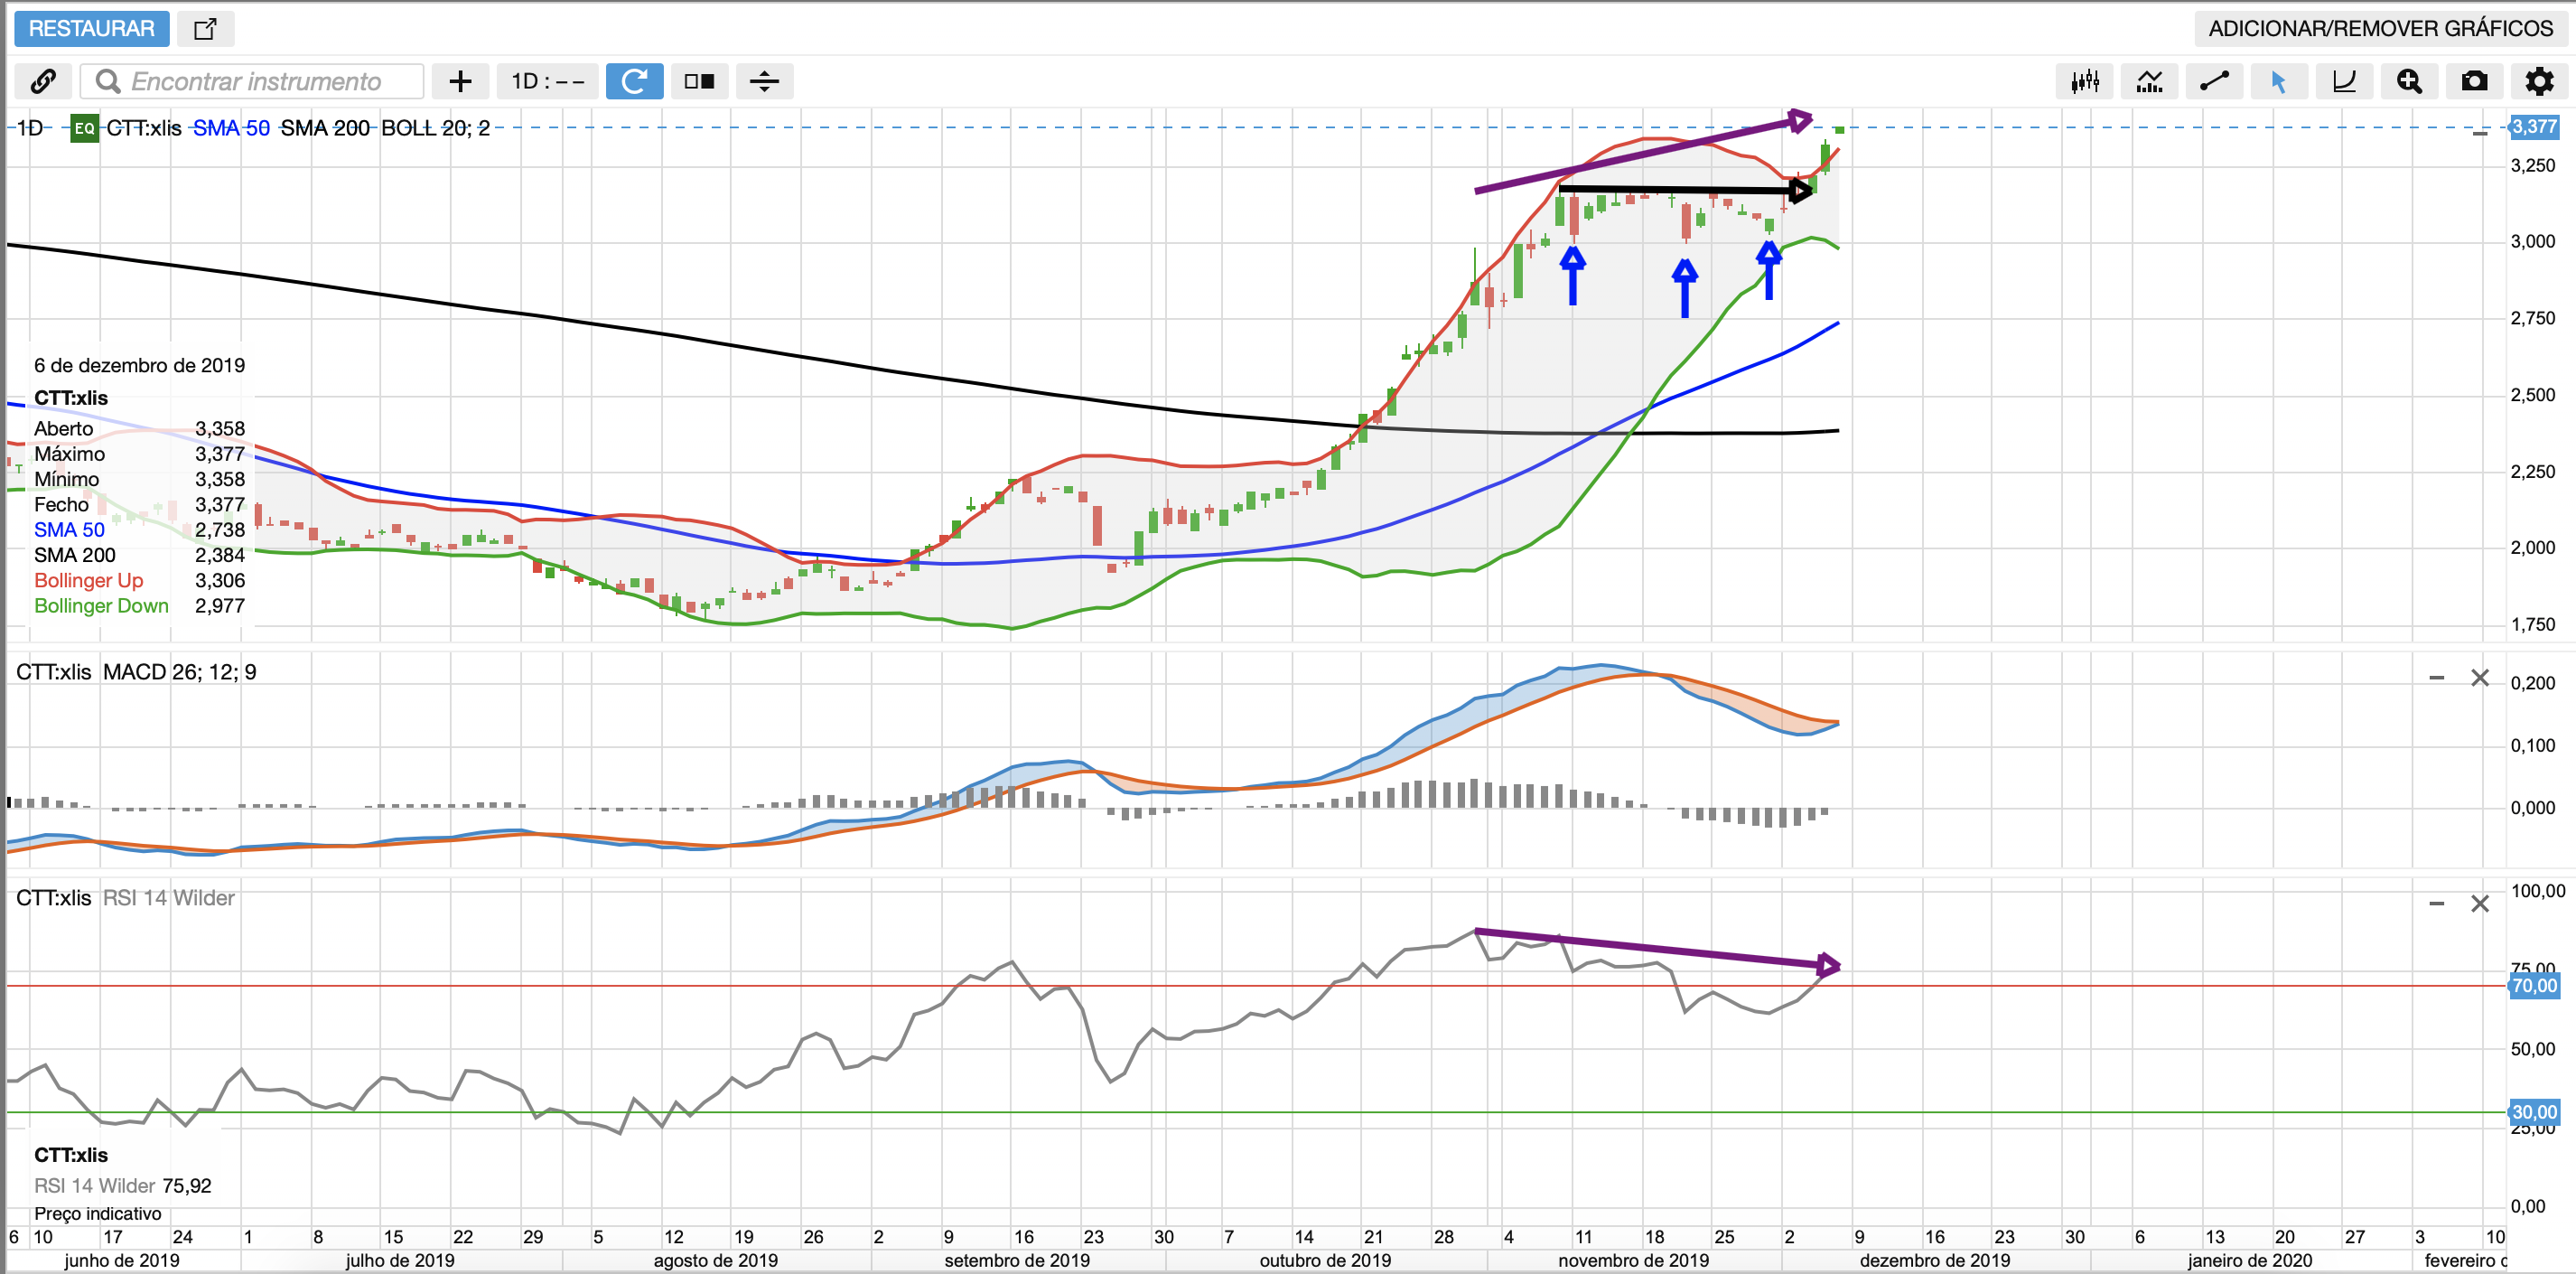Collapse the RSI 14 Wilder panel
The height and width of the screenshot is (1274, 2576).
tap(2436, 904)
